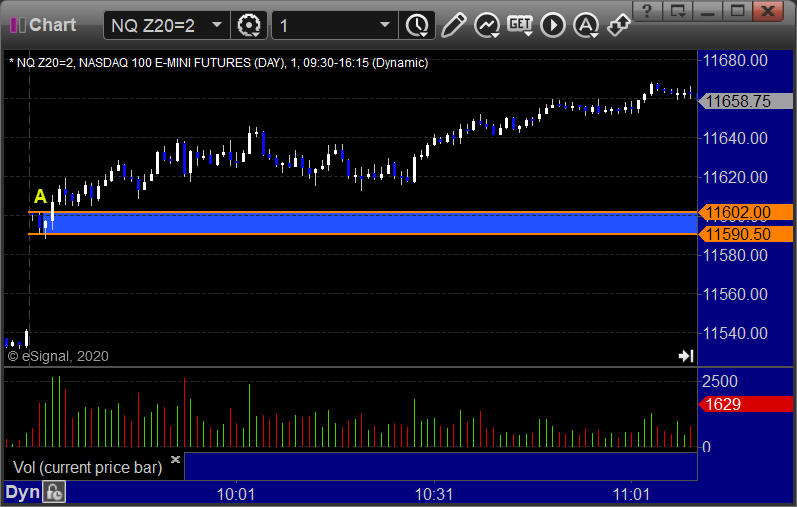Open the GET tools icon
The height and width of the screenshot is (507, 797).
tap(519, 25)
